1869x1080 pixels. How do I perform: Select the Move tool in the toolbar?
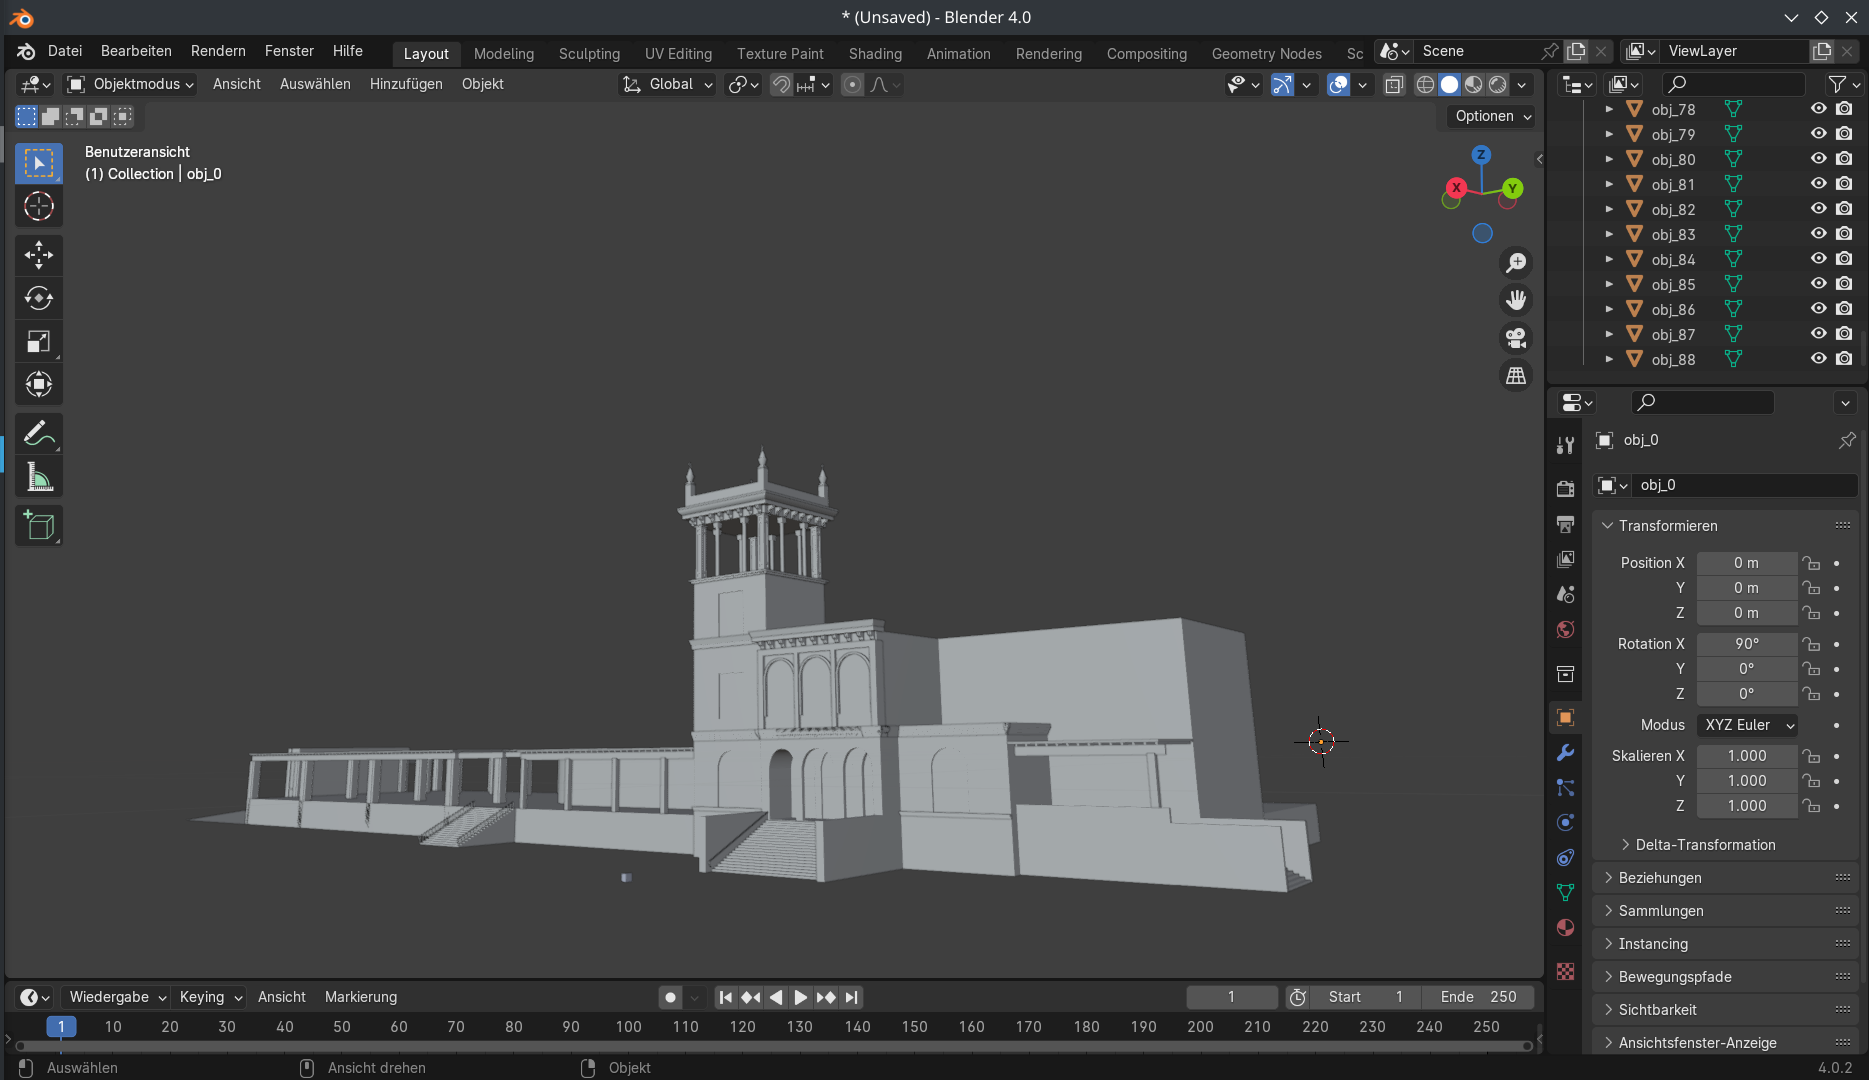39,255
